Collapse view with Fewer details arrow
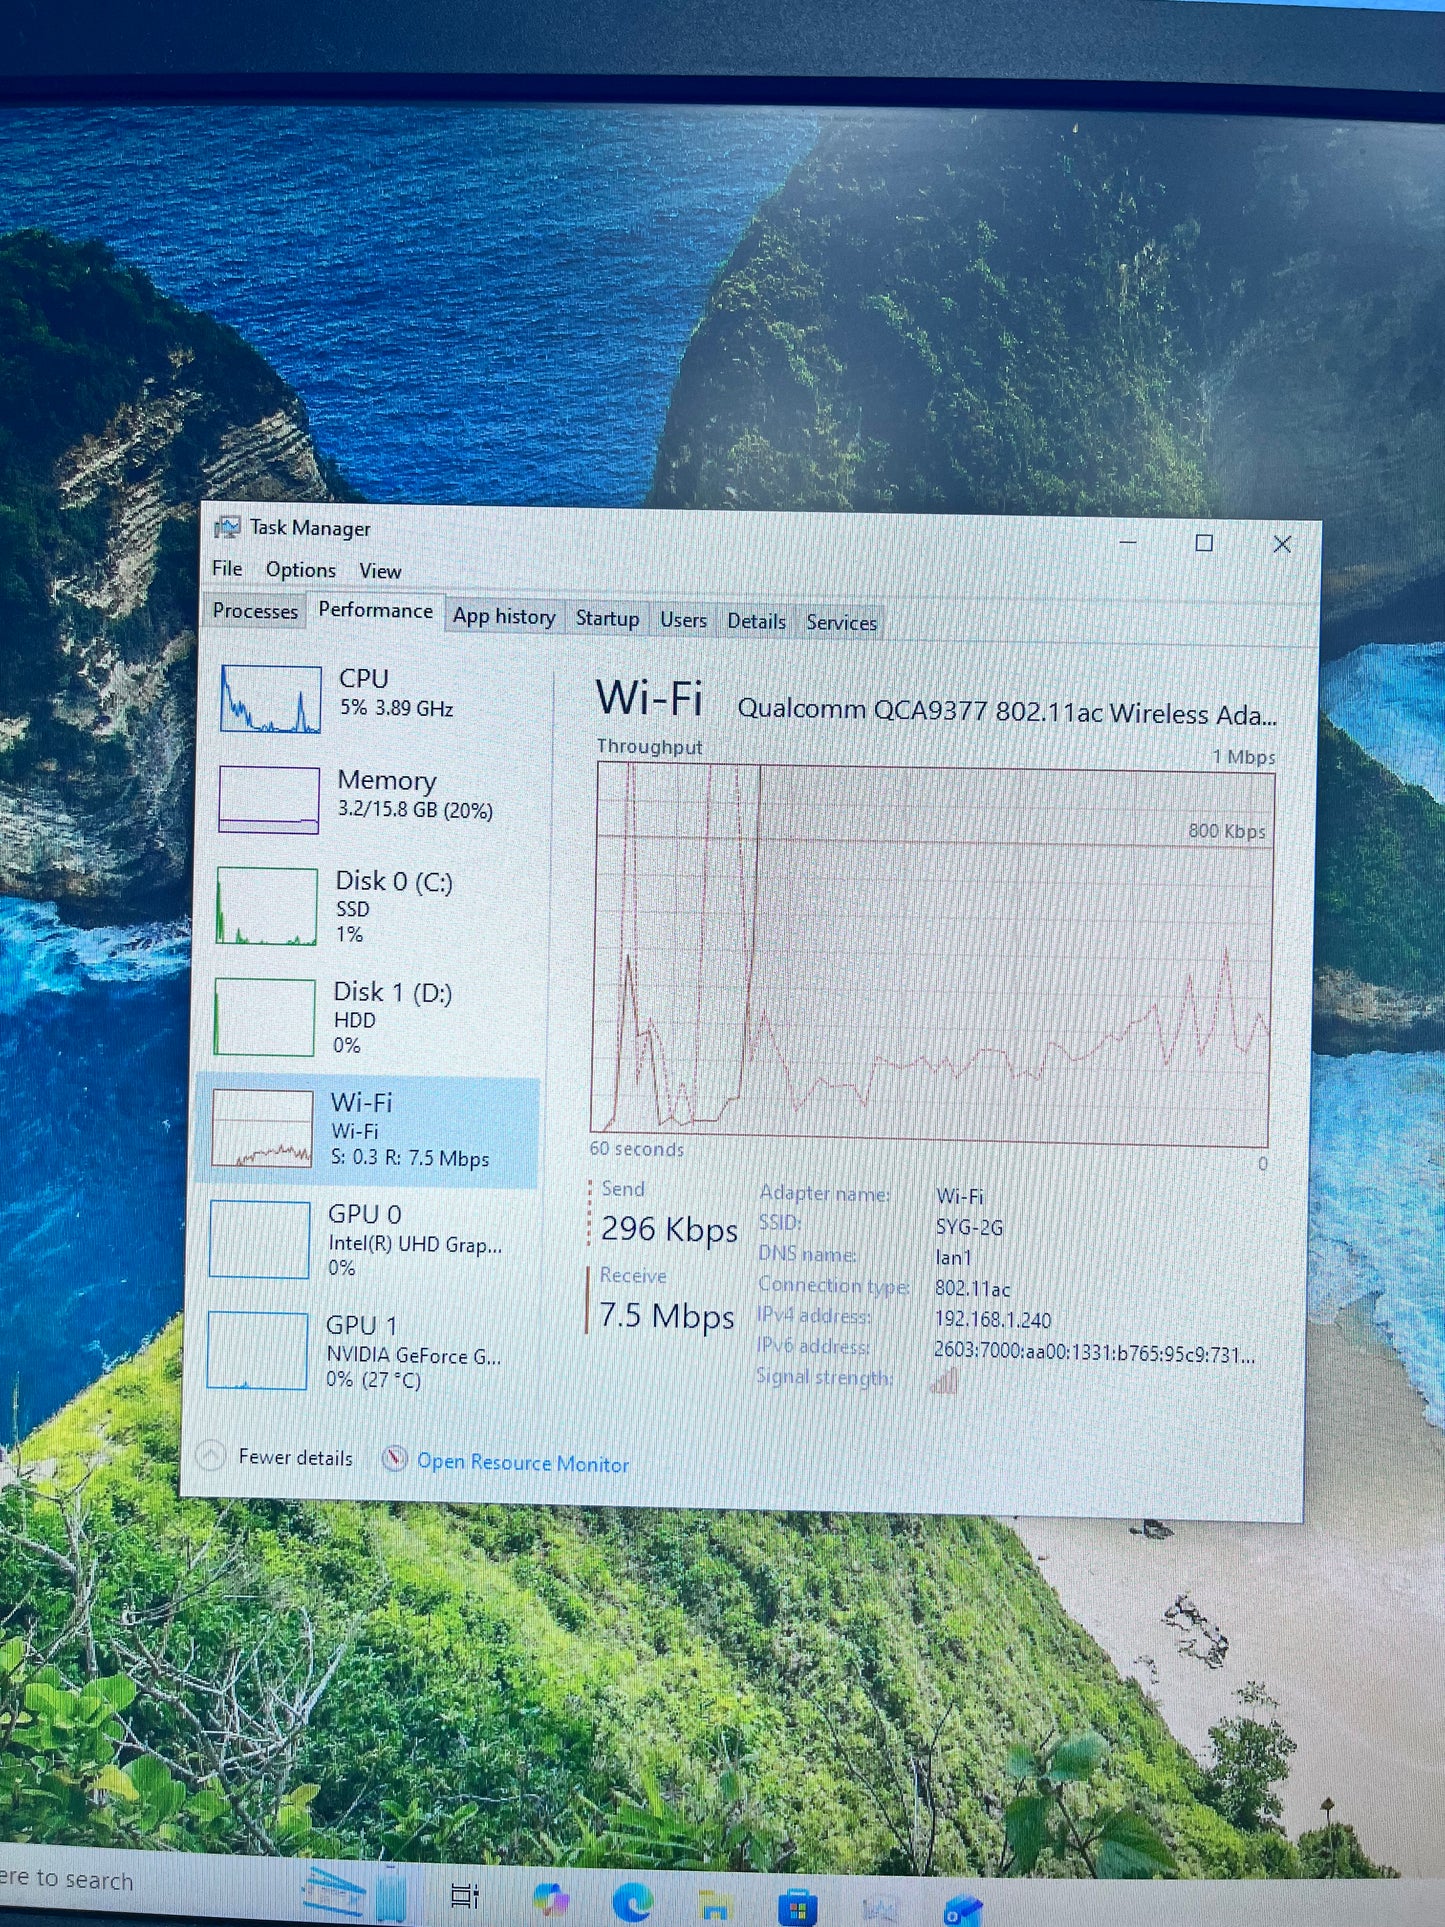The height and width of the screenshot is (1927, 1445). pyautogui.click(x=211, y=1456)
